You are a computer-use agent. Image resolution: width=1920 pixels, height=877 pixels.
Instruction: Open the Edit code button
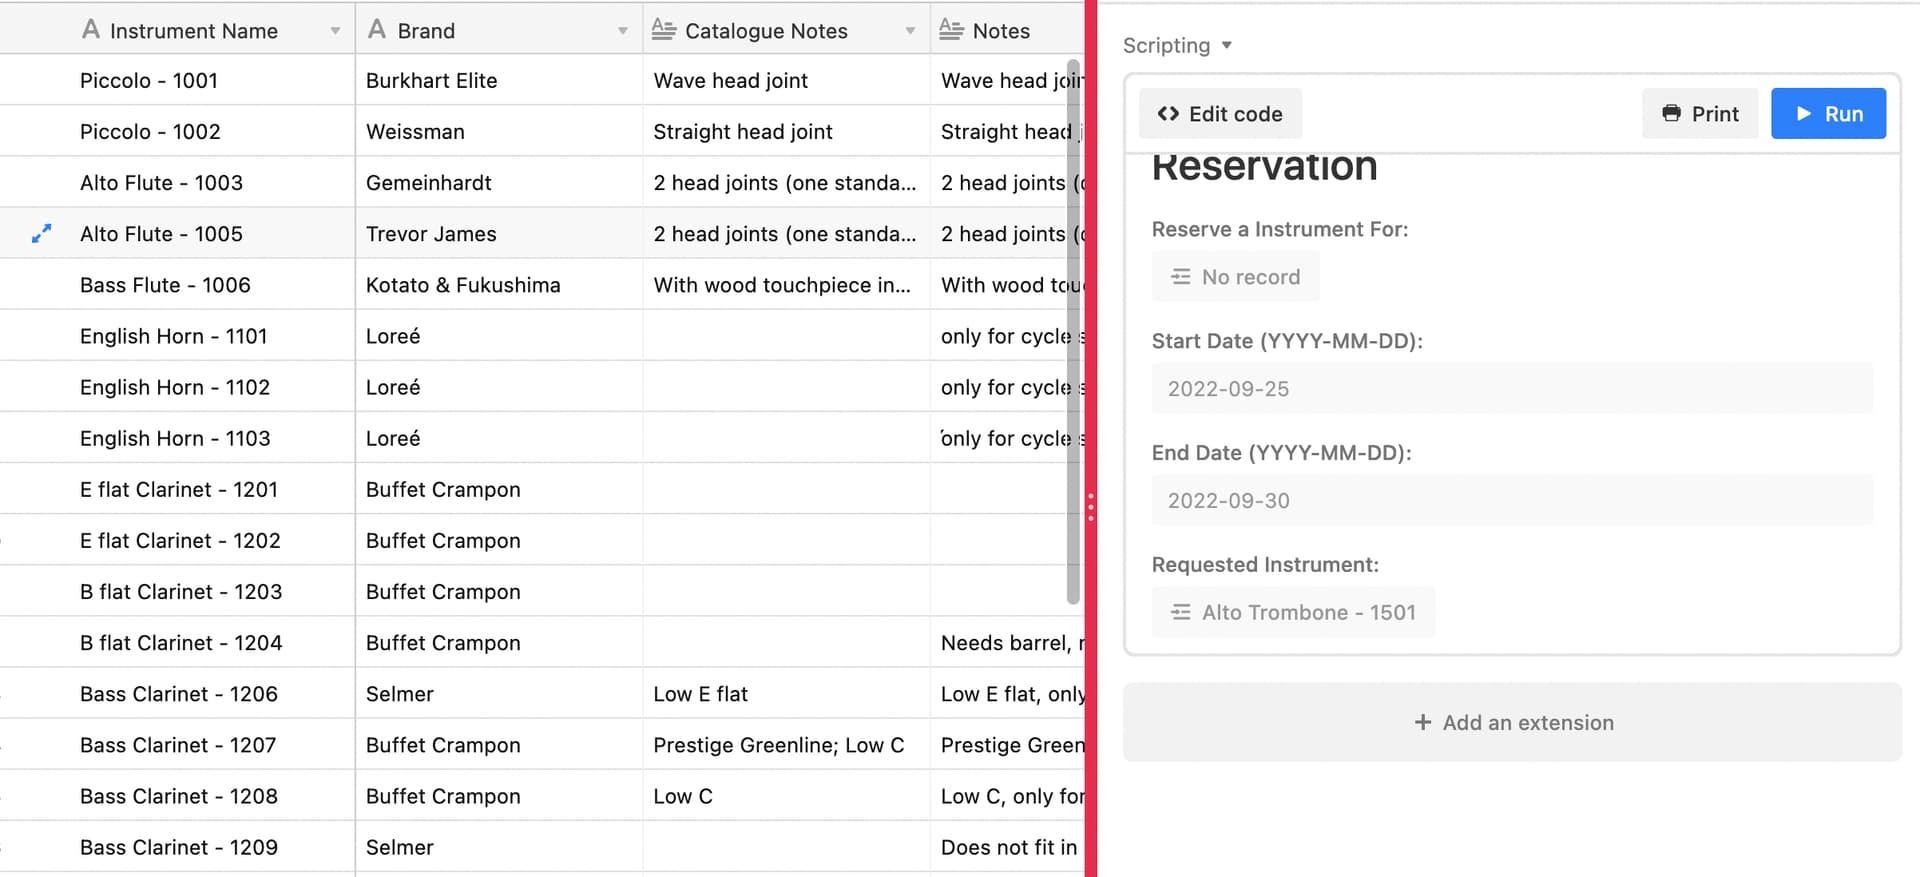(x=1220, y=114)
